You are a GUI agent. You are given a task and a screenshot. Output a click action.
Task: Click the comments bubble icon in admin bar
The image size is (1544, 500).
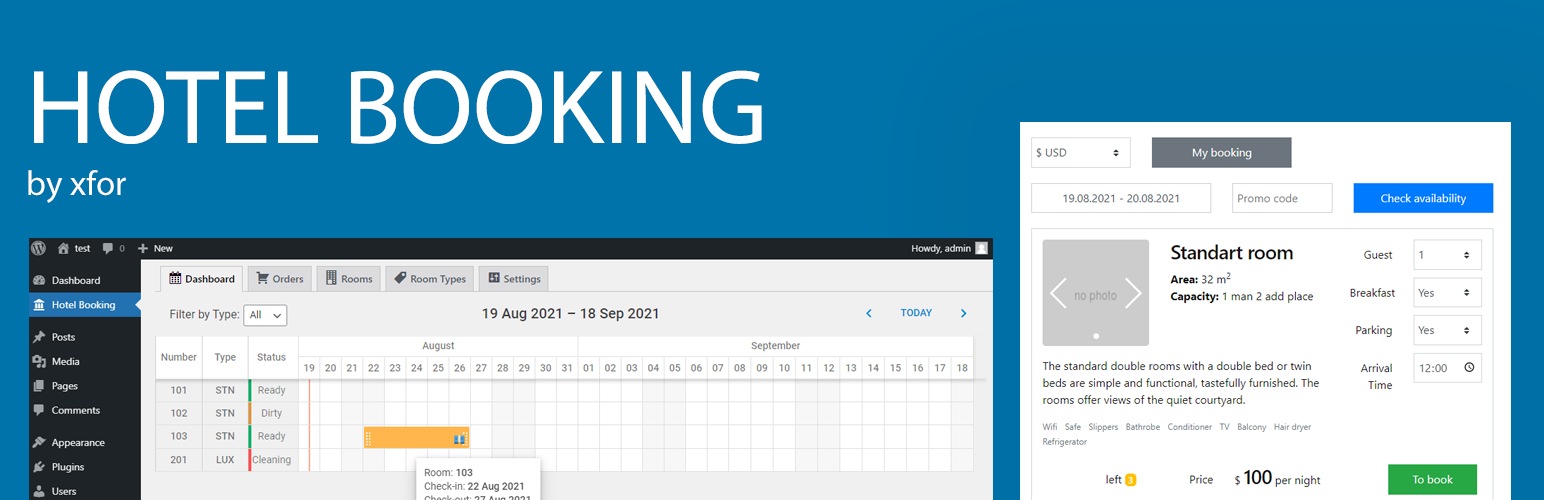pos(108,248)
